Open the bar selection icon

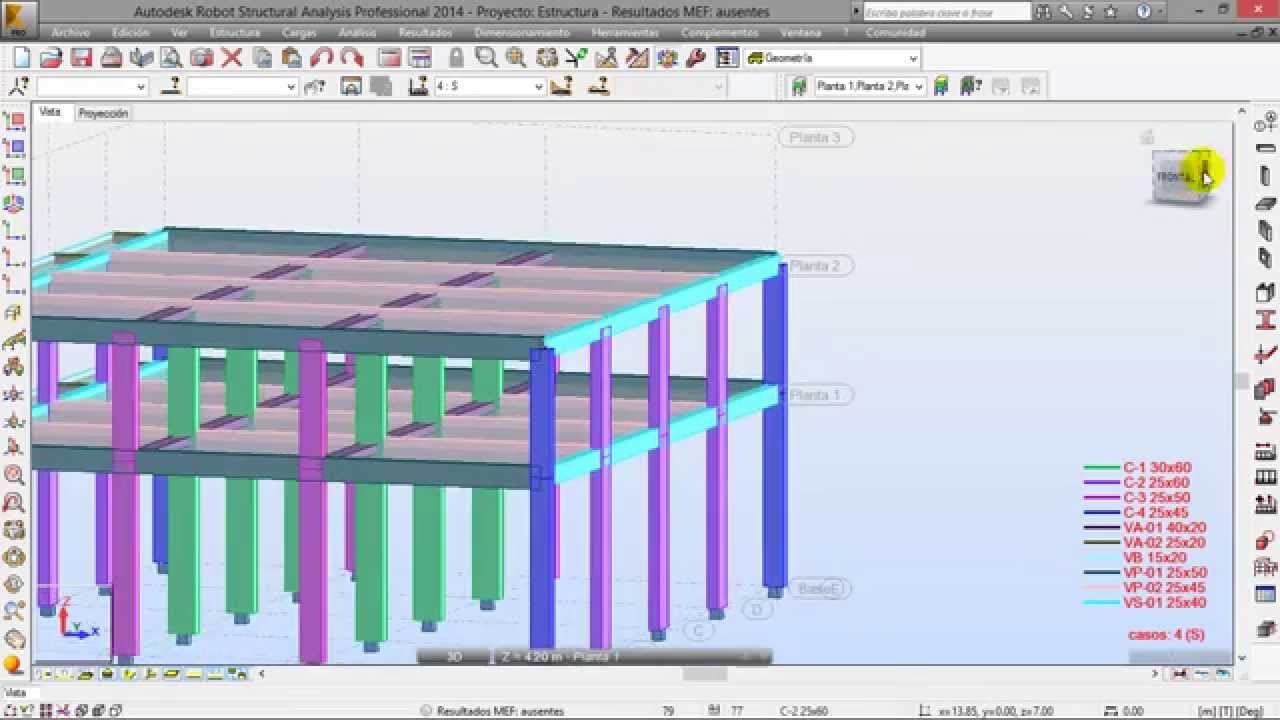pos(170,87)
